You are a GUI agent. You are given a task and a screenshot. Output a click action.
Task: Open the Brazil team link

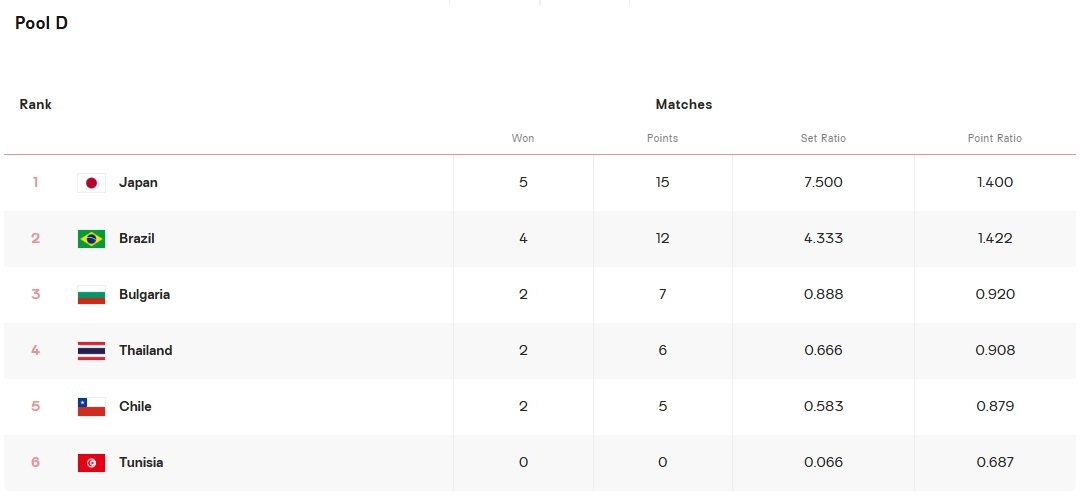(x=136, y=238)
